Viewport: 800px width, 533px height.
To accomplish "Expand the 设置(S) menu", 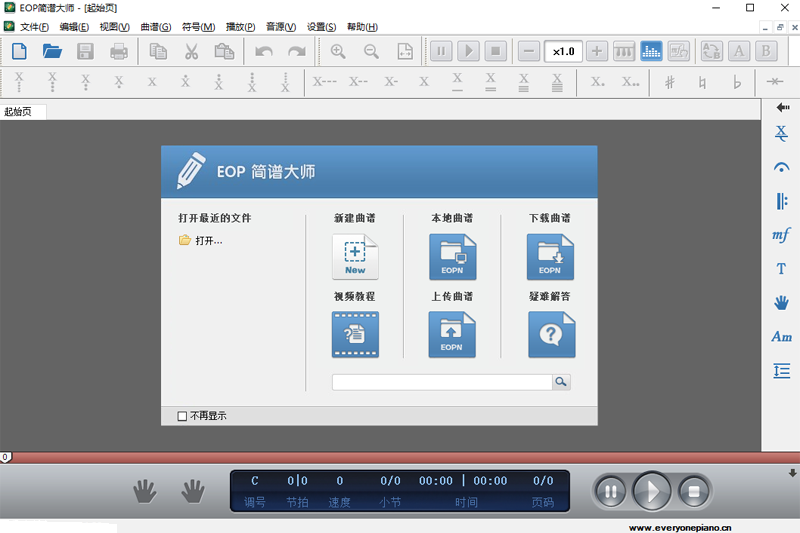I will tap(321, 27).
